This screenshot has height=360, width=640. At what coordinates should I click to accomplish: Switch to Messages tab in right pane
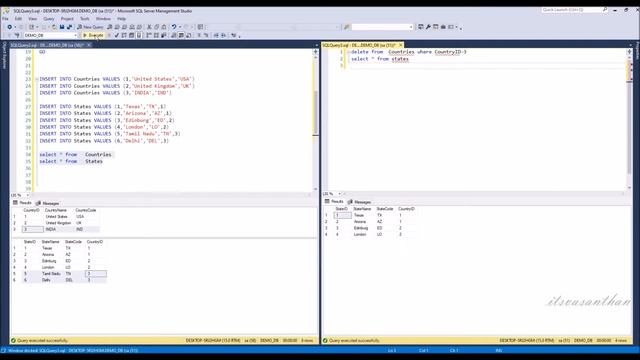tap(360, 202)
